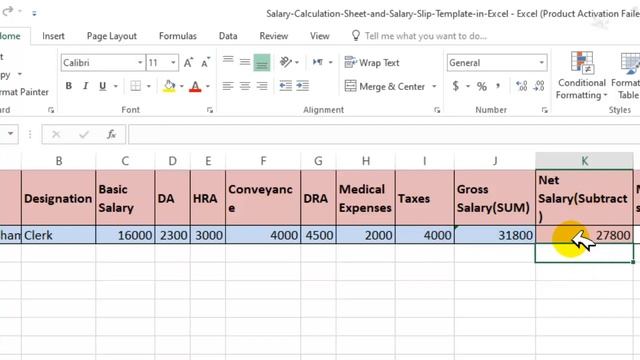
Task: Toggle Underline formatting
Action: pos(102,86)
